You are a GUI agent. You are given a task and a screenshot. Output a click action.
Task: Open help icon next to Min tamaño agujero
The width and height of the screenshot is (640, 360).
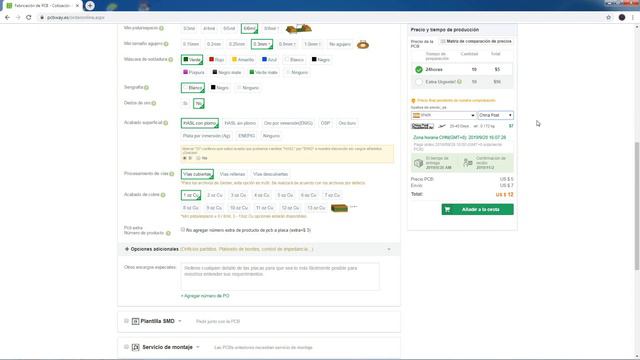click(x=166, y=44)
